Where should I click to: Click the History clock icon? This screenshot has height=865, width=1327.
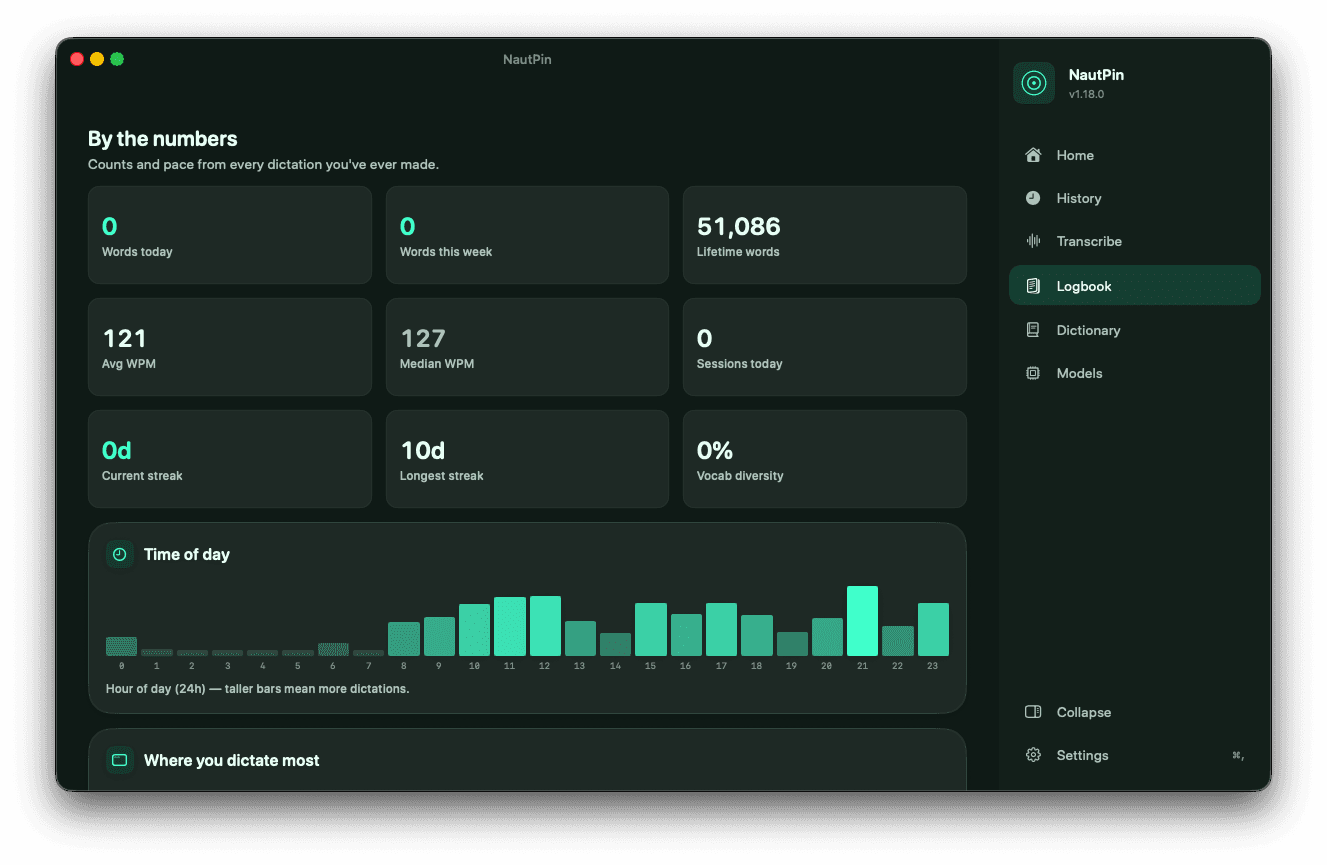click(1033, 198)
